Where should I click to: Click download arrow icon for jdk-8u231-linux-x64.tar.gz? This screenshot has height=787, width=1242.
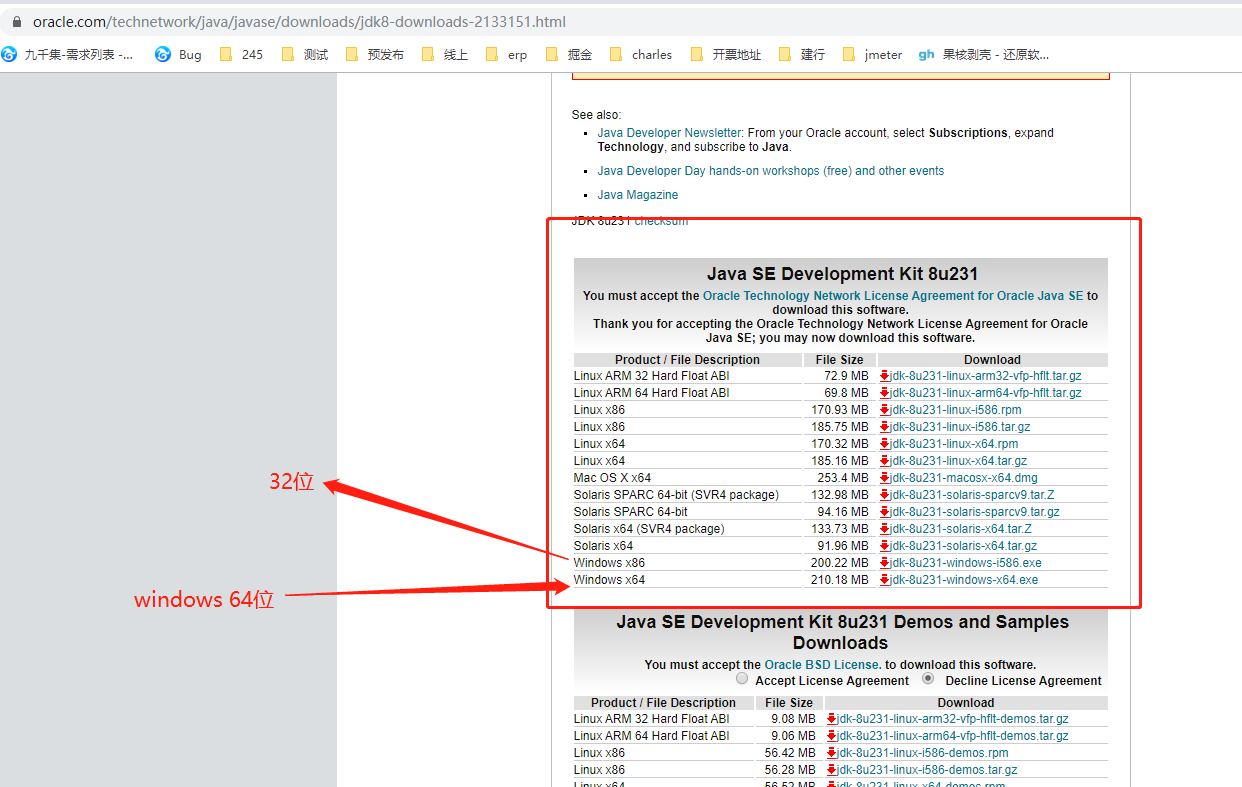pyautogui.click(x=885, y=461)
